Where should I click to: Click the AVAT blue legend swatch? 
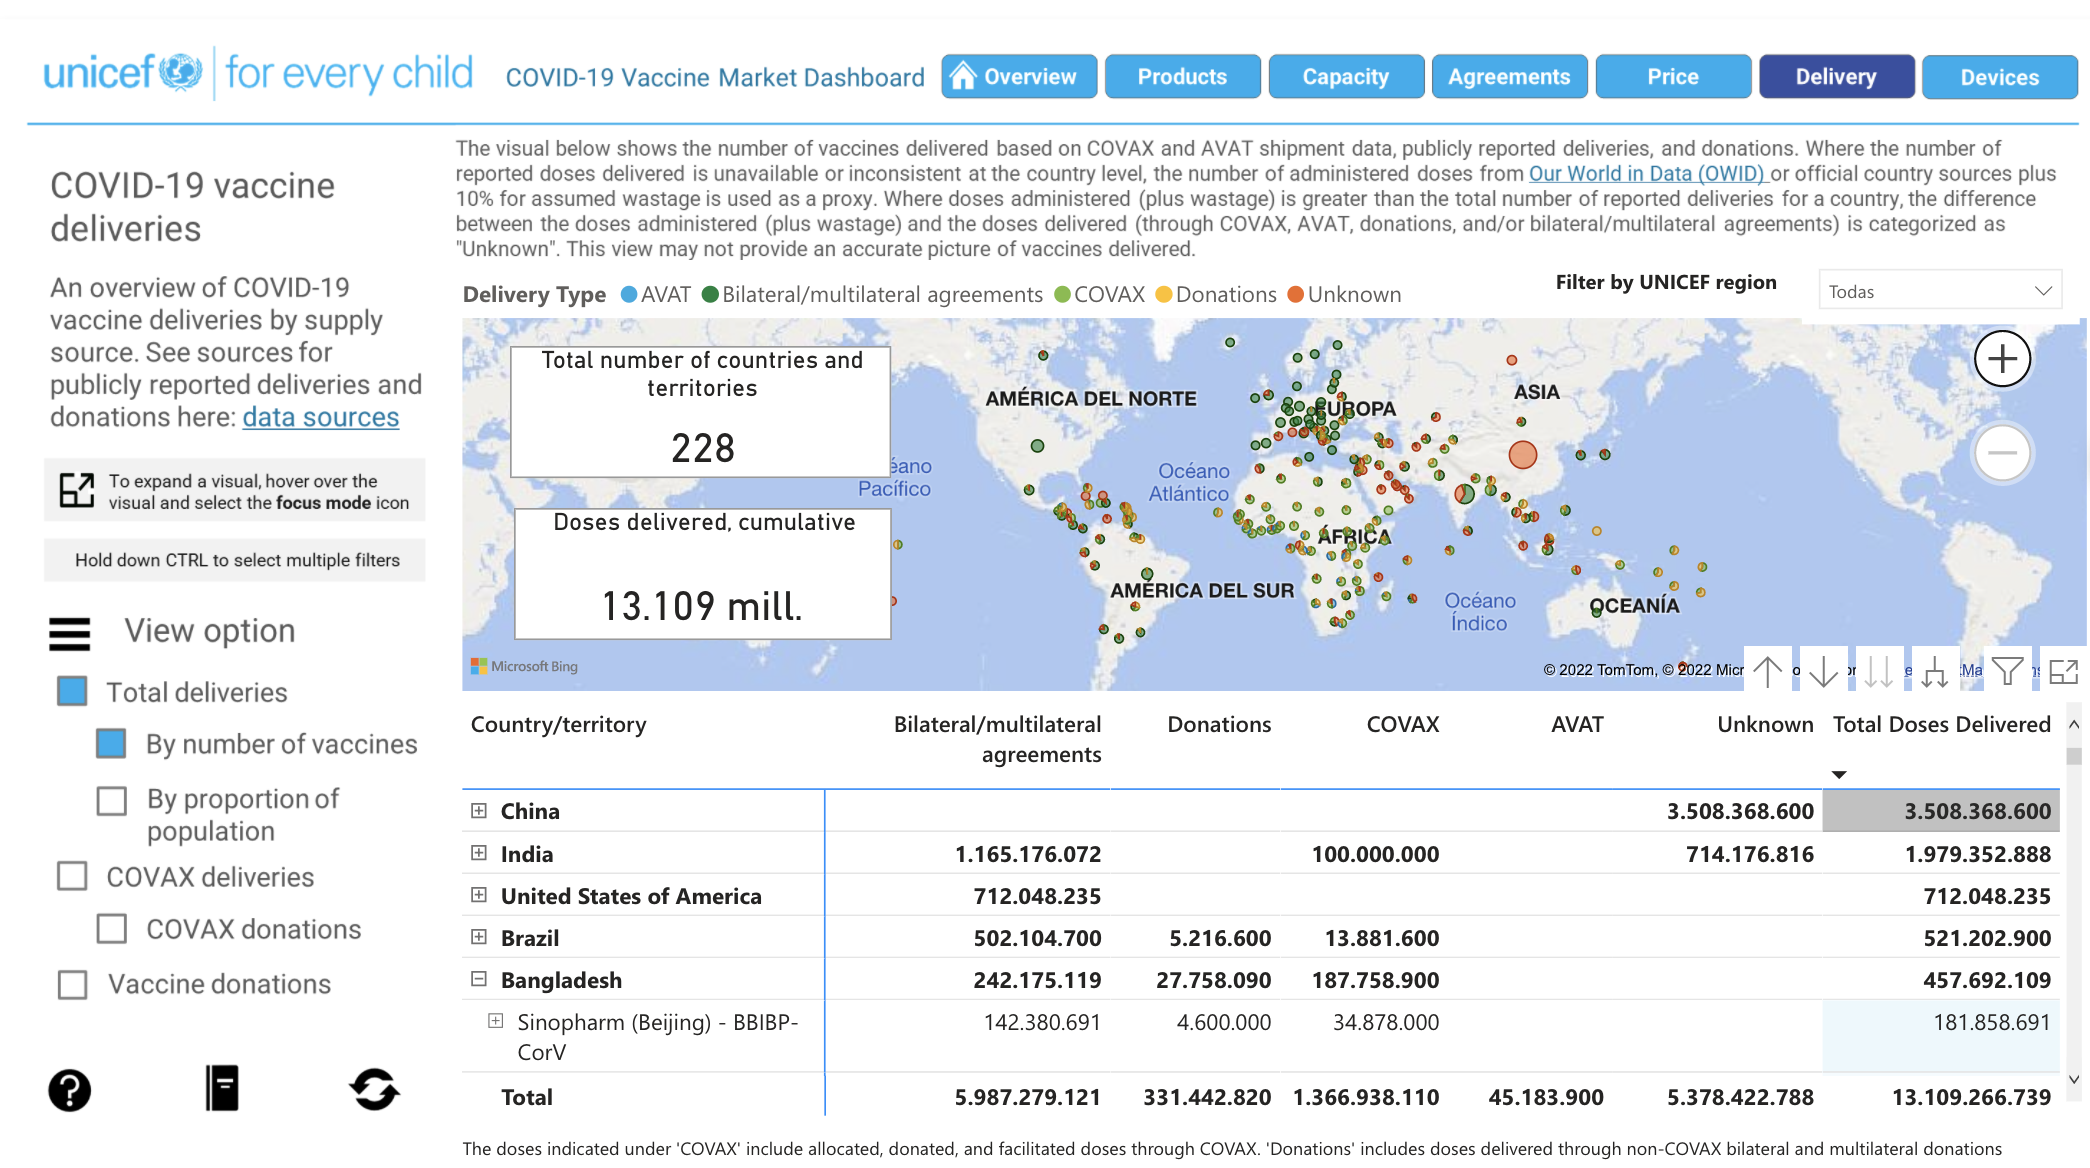[629, 294]
